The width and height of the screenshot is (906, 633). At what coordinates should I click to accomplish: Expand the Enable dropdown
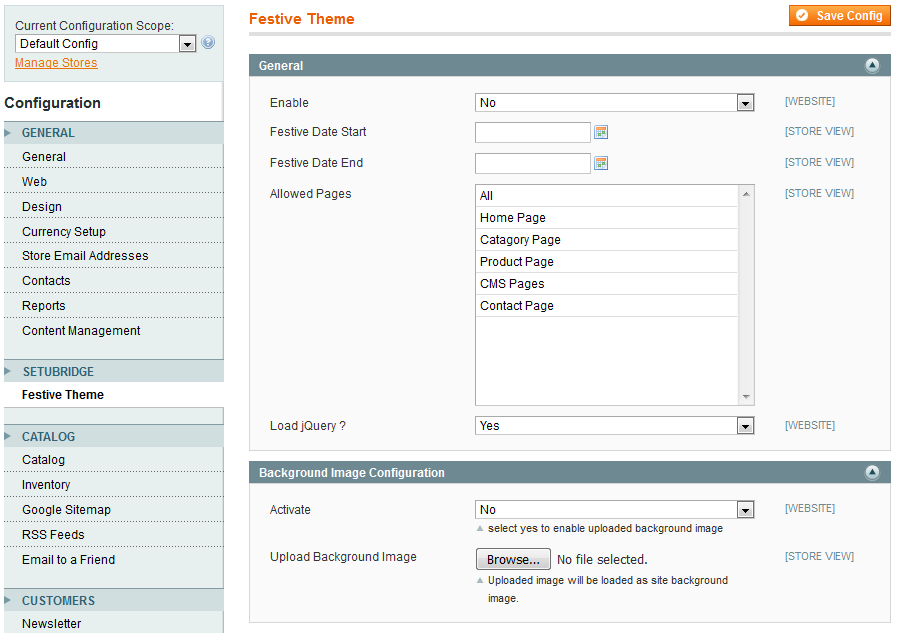coord(614,103)
